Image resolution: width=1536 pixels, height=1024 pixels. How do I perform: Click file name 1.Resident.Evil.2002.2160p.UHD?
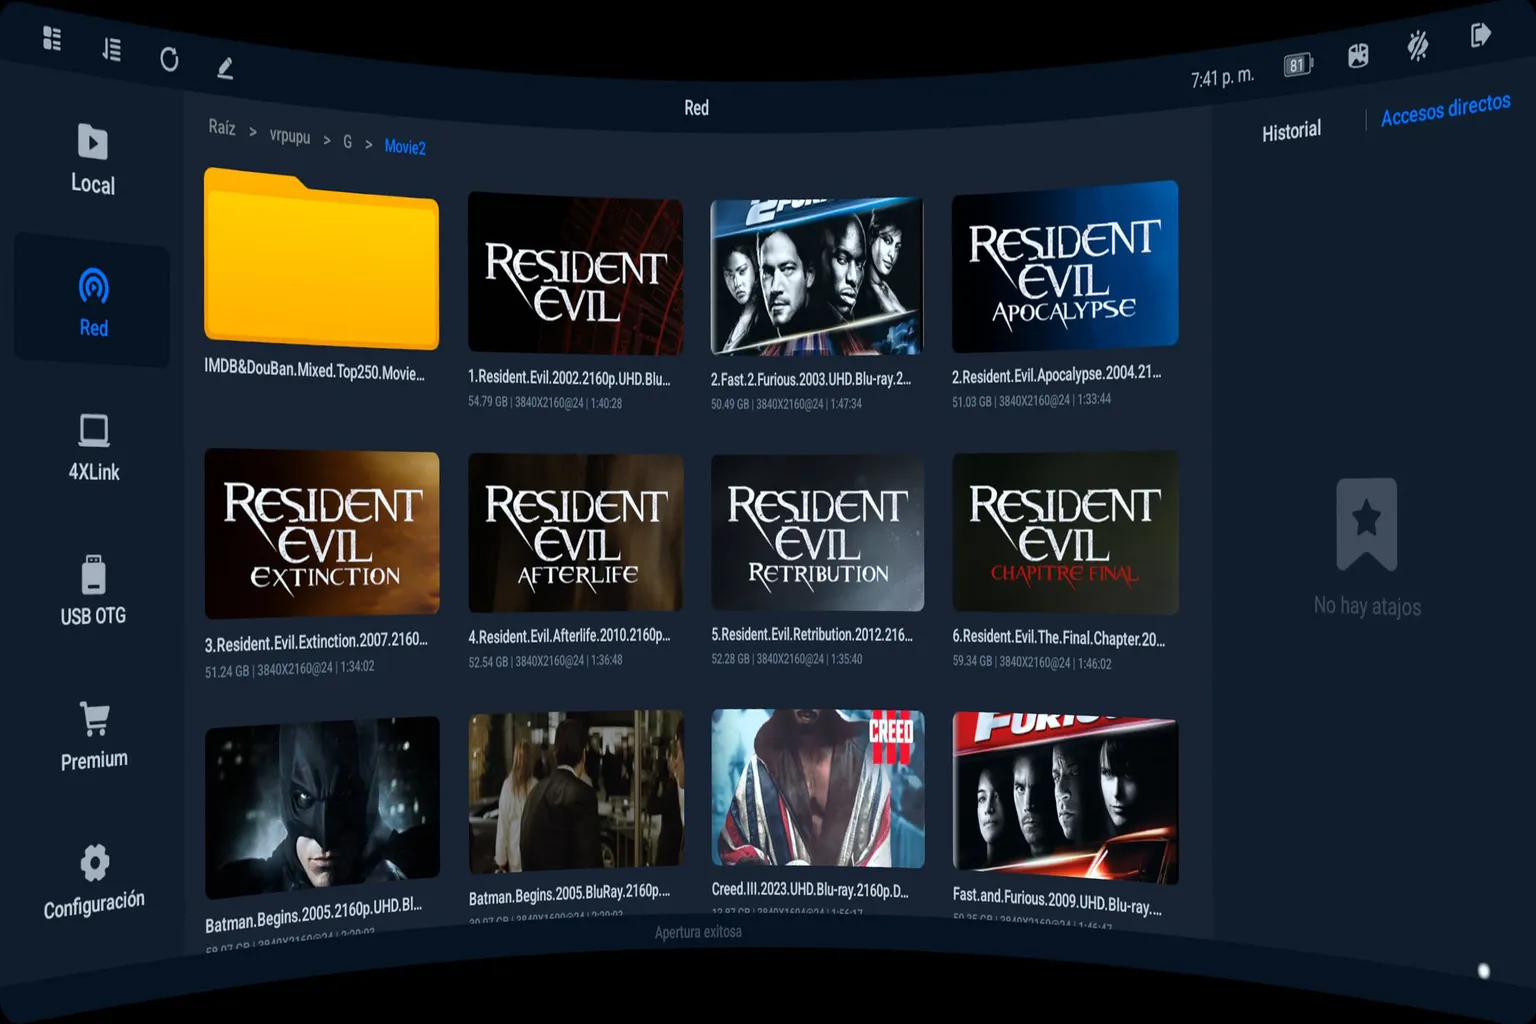pos(569,378)
